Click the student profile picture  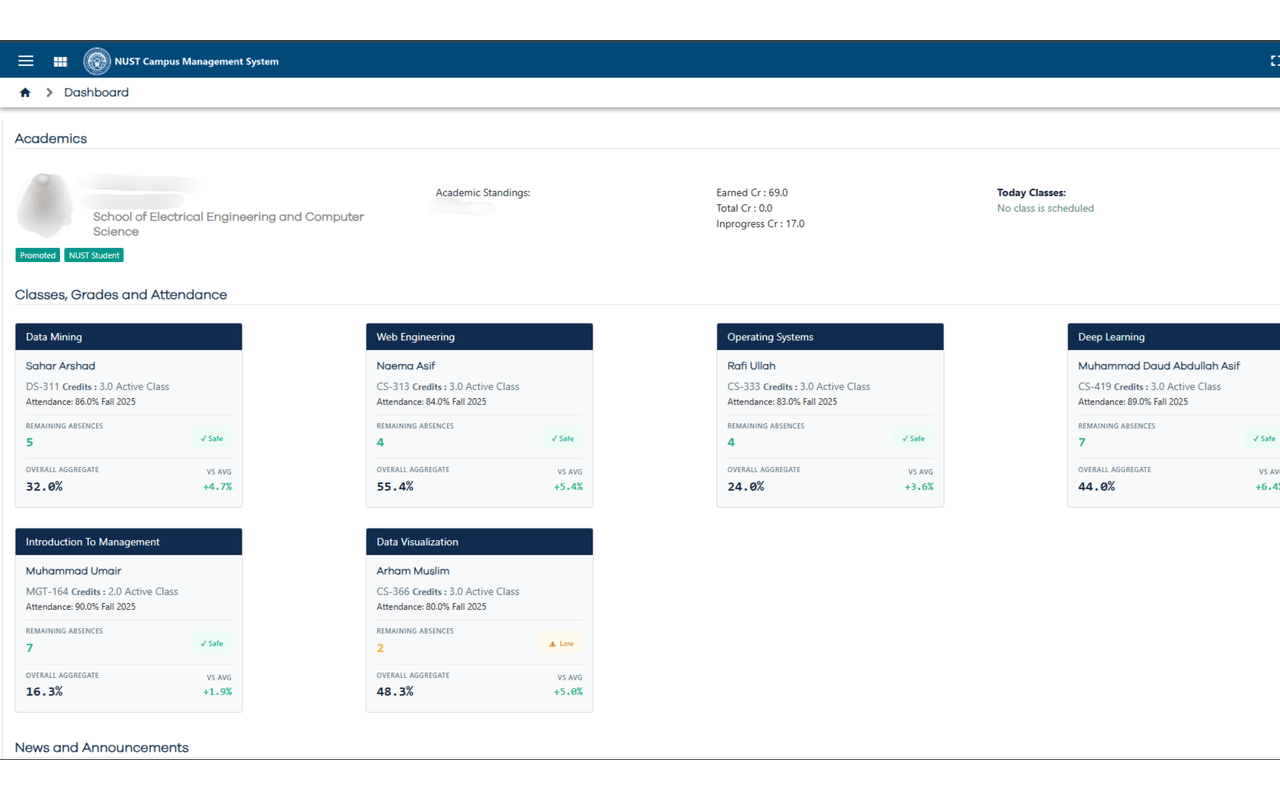[x=46, y=206]
